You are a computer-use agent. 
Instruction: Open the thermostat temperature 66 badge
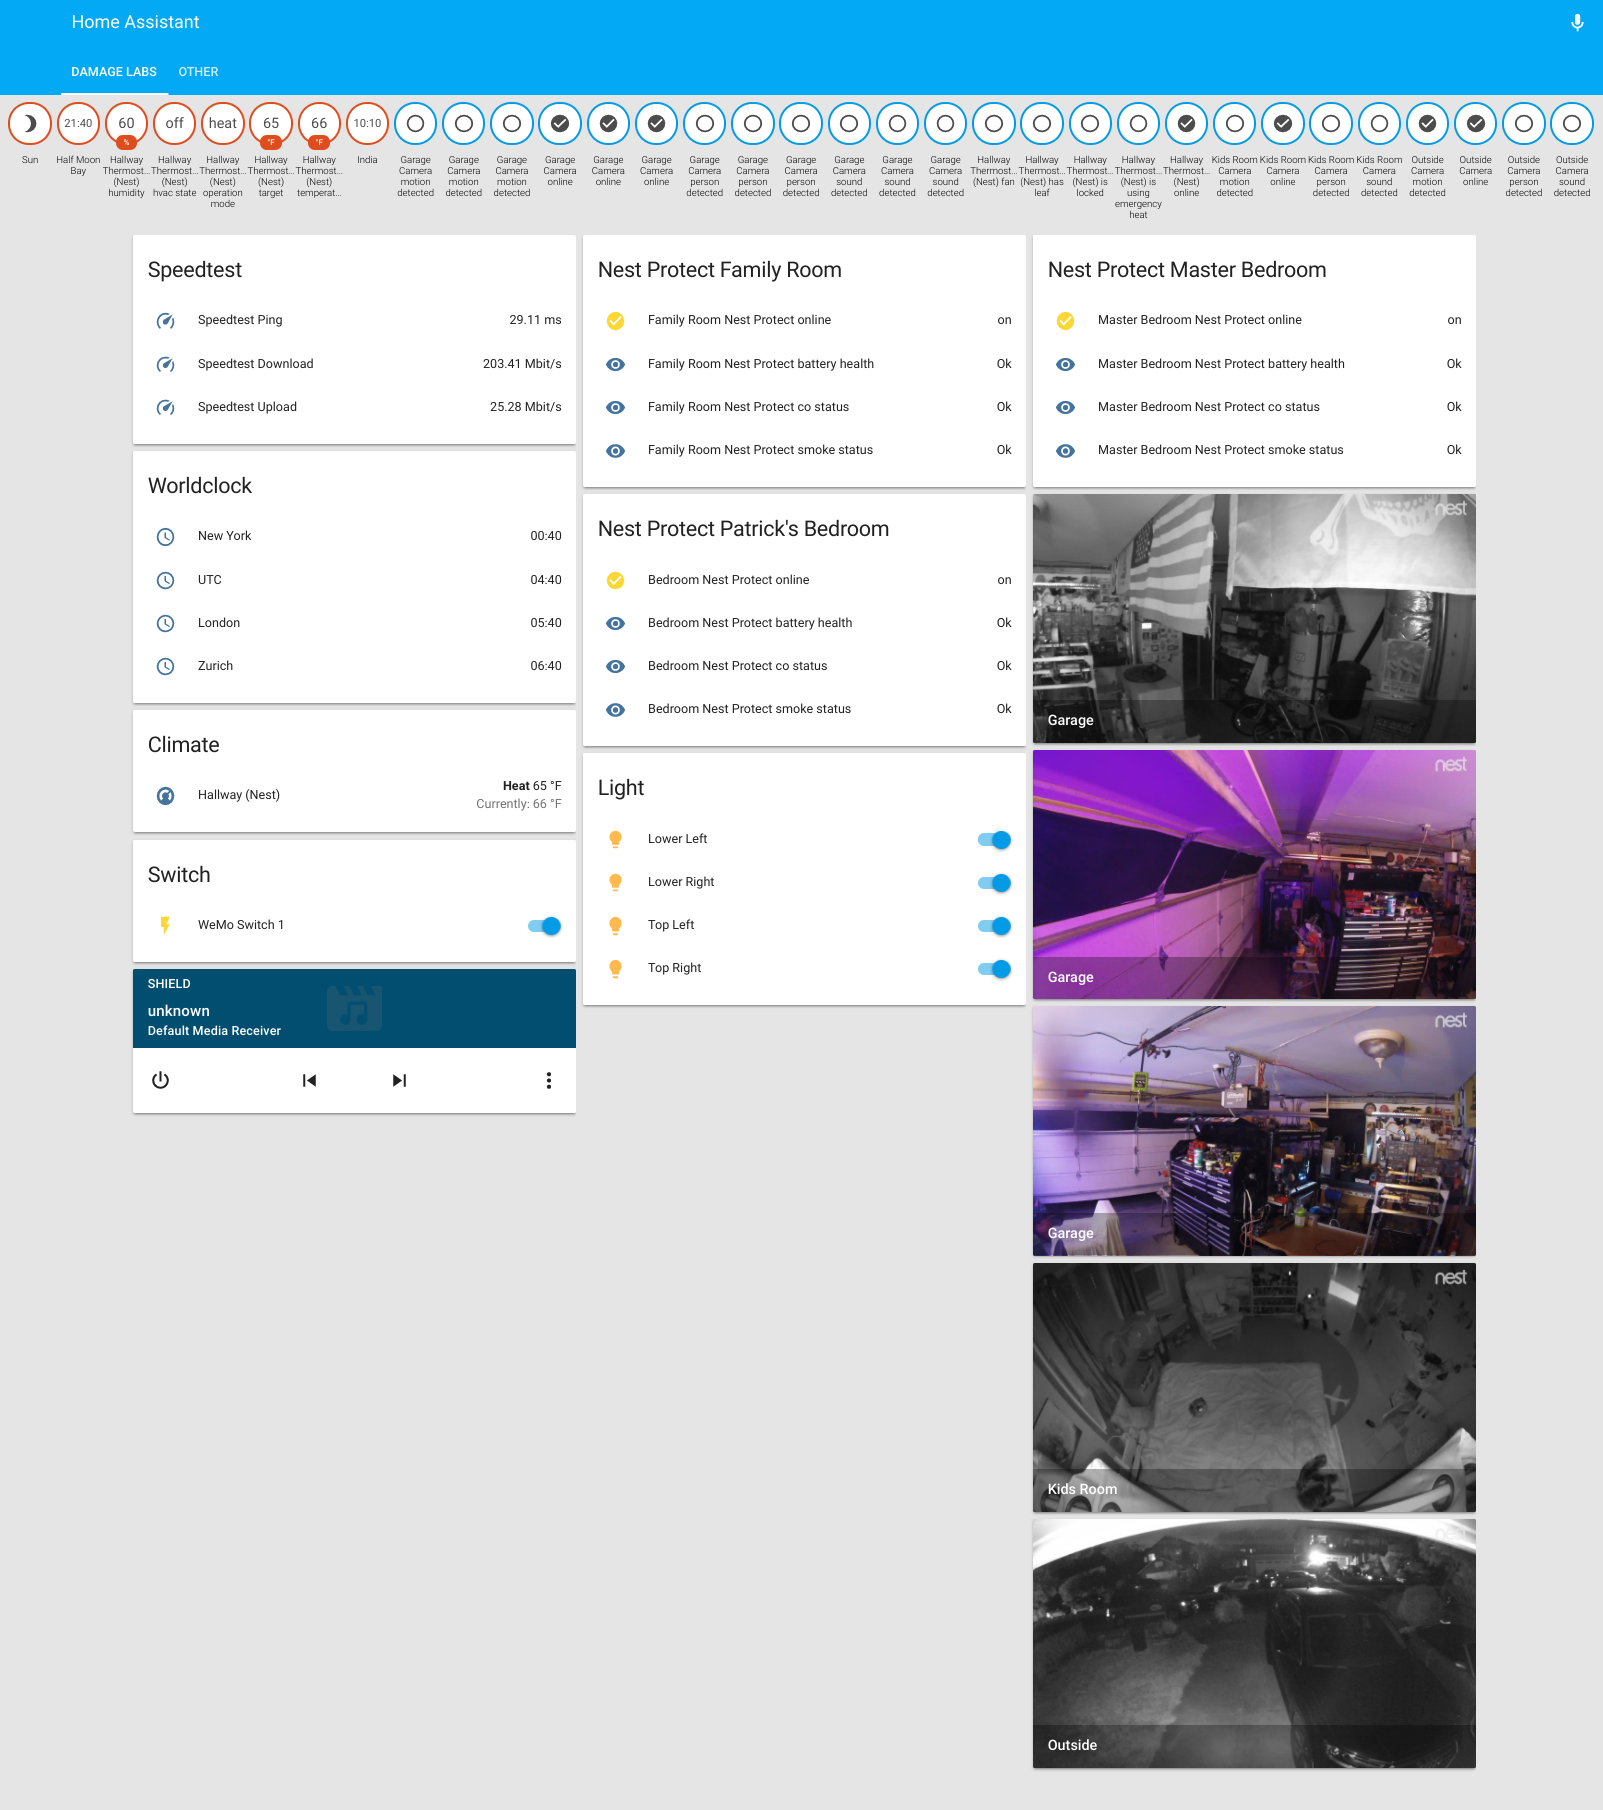[x=319, y=124]
